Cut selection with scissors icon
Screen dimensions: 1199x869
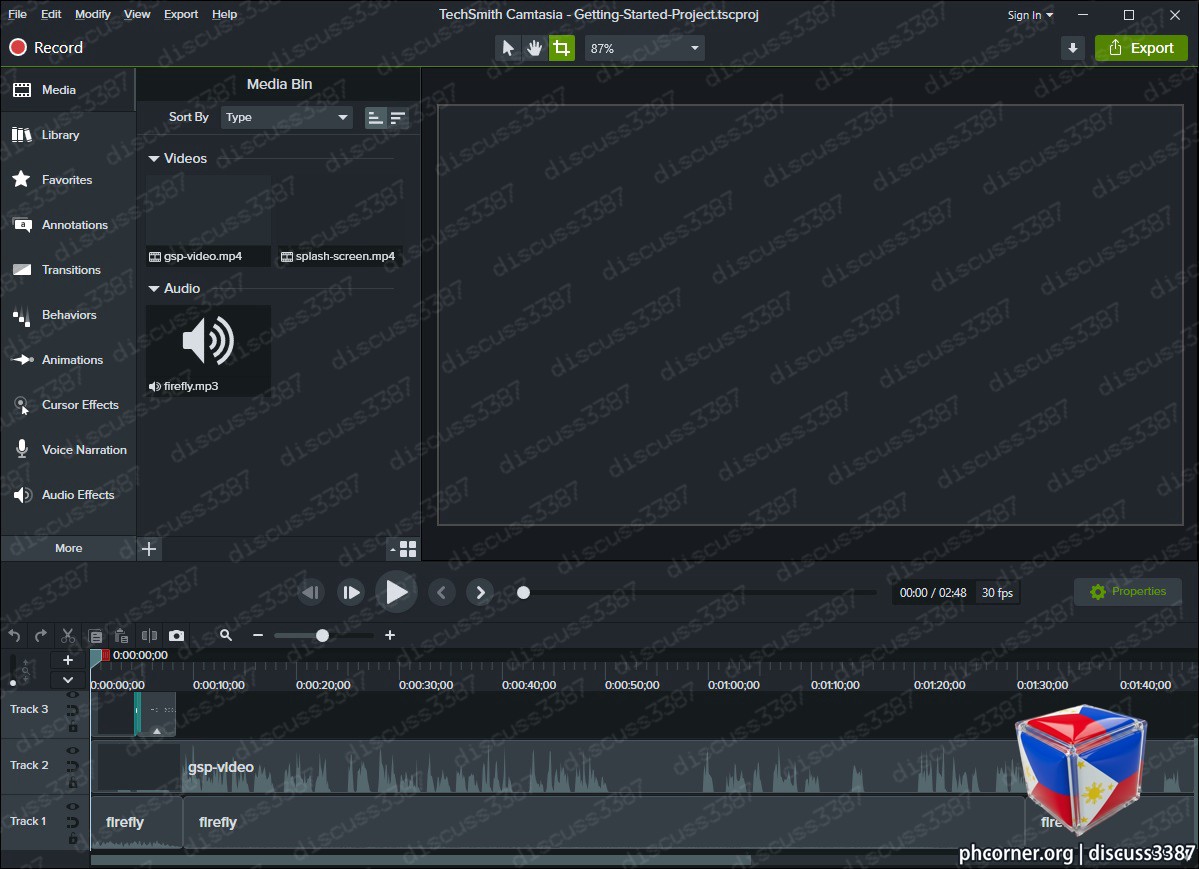click(67, 636)
